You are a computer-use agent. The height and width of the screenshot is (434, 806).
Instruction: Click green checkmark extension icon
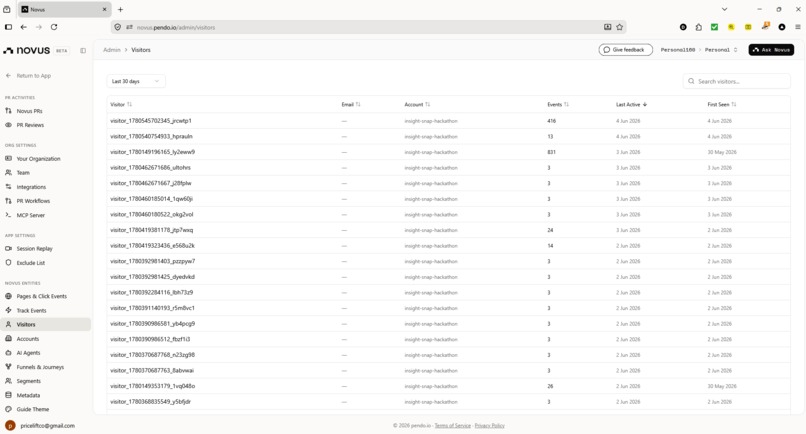(714, 27)
